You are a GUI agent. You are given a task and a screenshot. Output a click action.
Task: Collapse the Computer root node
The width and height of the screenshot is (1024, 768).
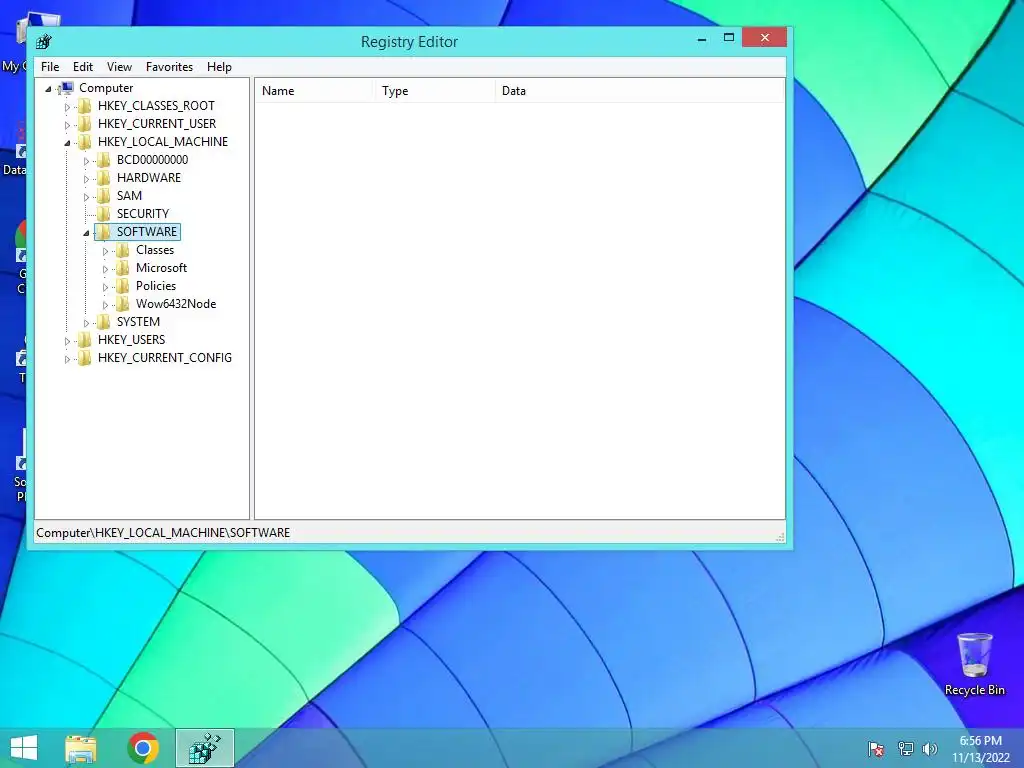[48, 89]
